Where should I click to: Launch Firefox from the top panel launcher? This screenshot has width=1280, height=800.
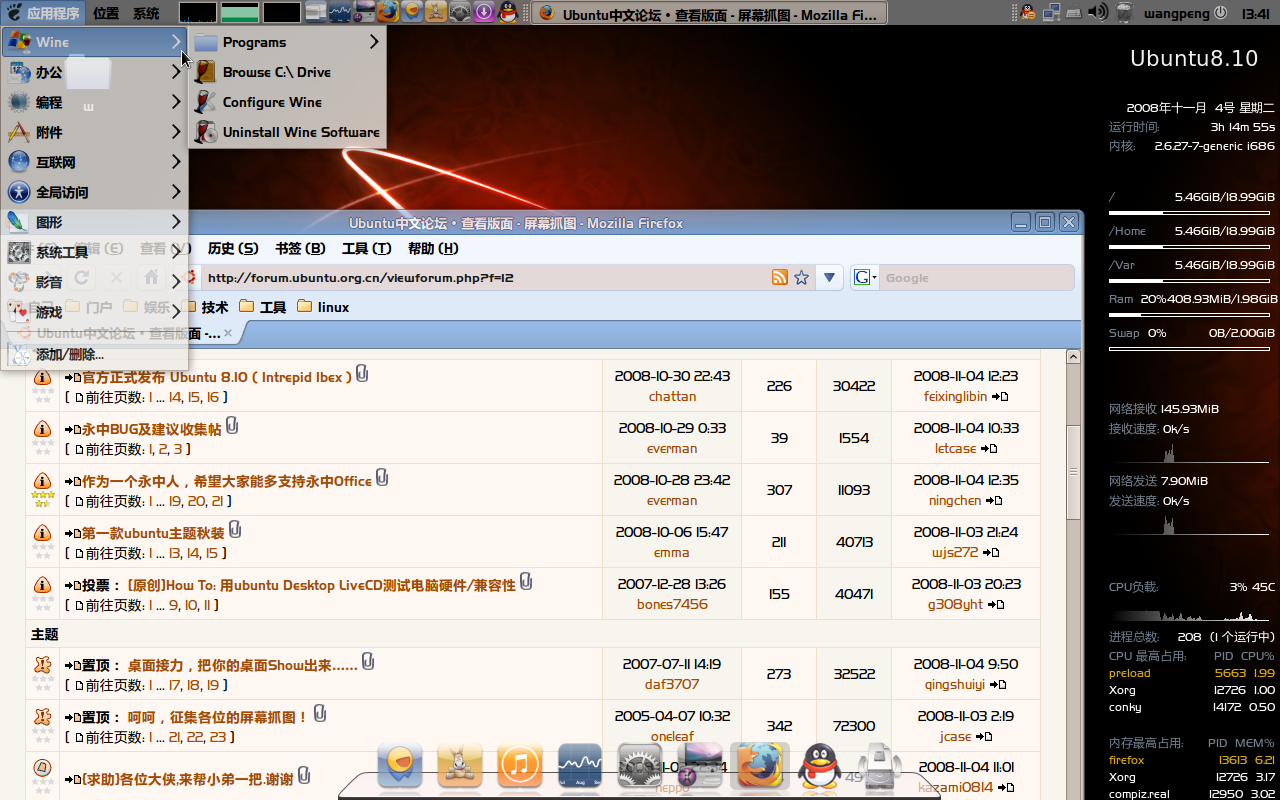(x=387, y=13)
